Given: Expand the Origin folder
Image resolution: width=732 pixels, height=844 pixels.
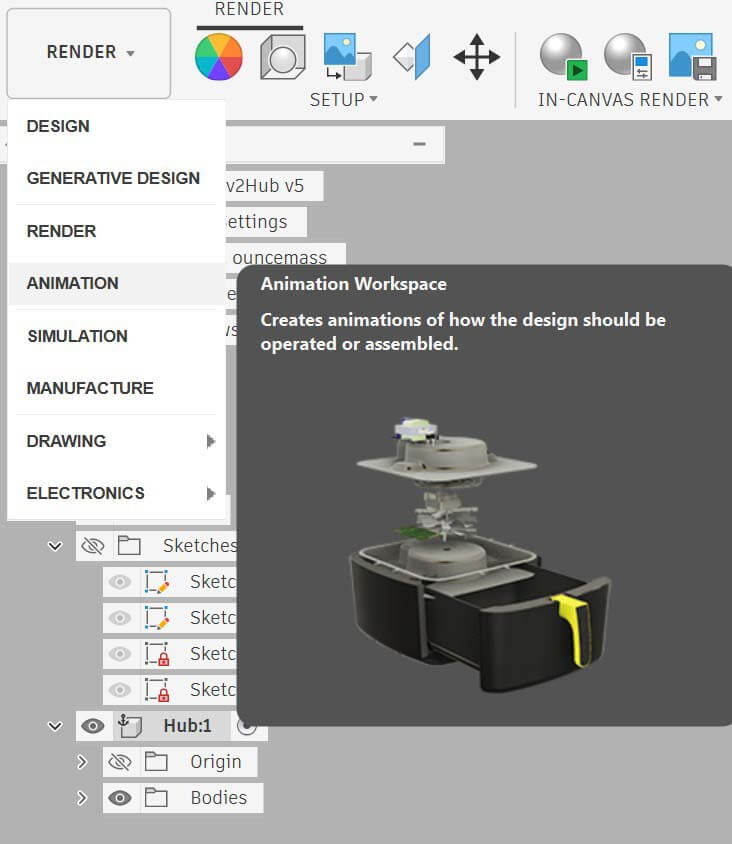Looking at the screenshot, I should (82, 762).
